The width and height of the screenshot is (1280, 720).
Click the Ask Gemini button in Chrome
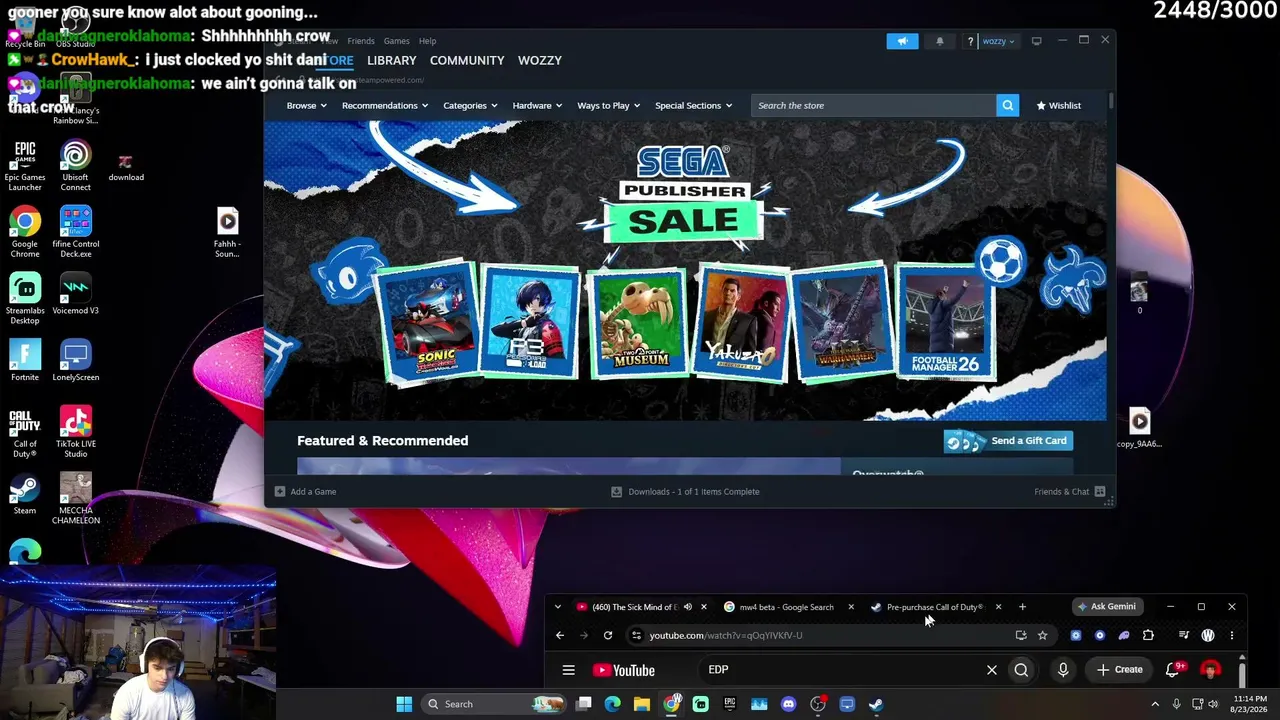[1106, 607]
